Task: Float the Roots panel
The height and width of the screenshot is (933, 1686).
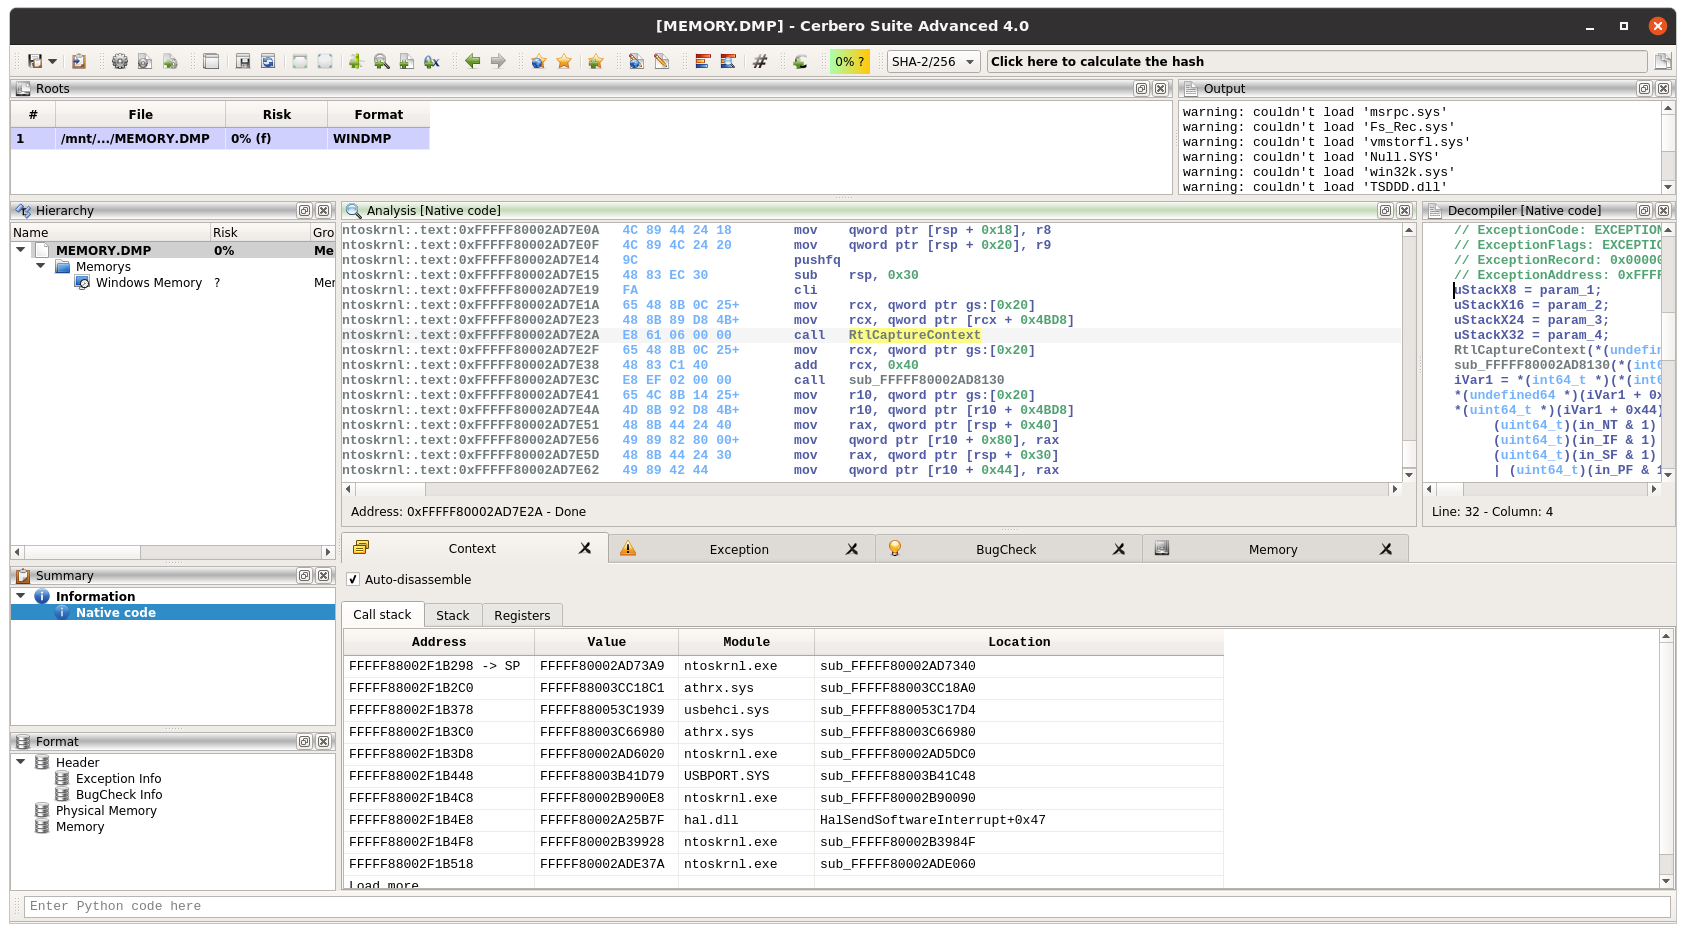Action: click(1141, 89)
